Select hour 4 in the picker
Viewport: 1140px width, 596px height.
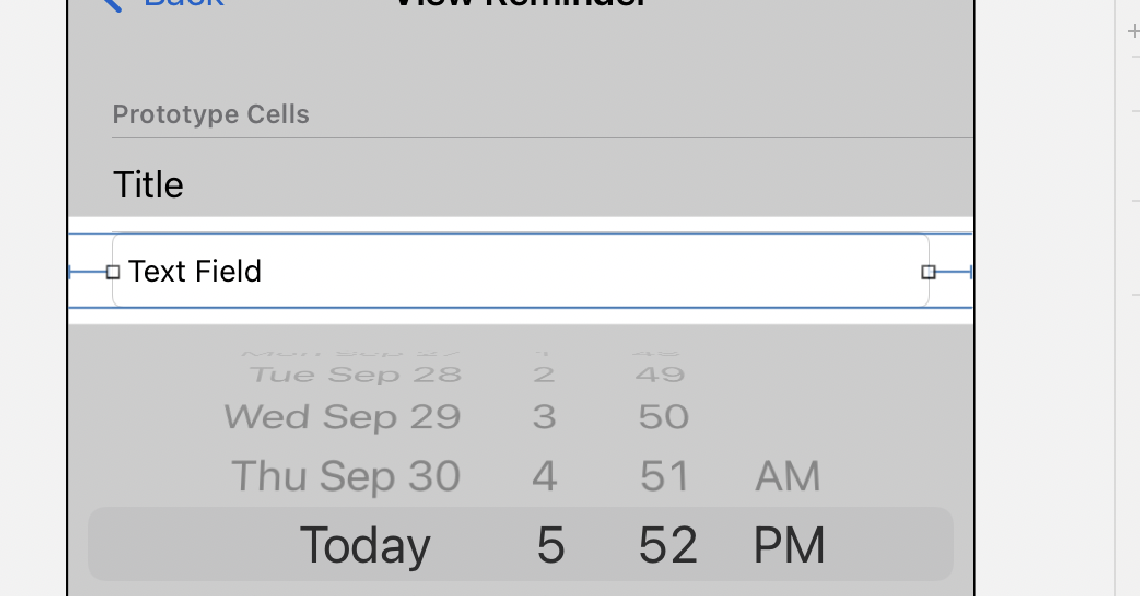tap(545, 476)
